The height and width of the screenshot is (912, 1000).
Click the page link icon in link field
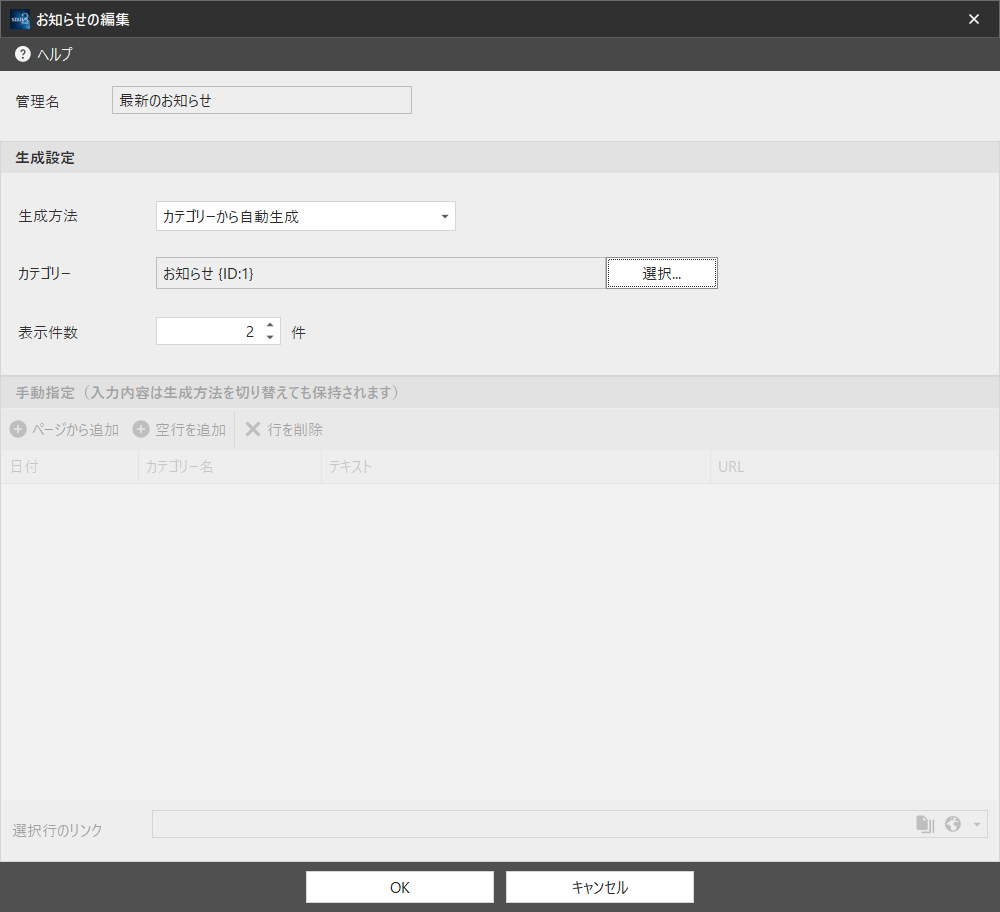point(925,824)
